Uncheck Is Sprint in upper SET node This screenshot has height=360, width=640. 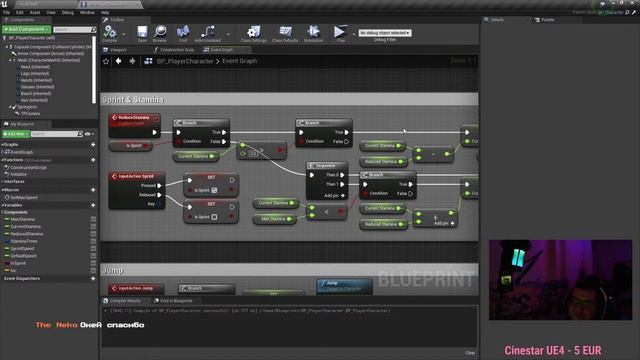[214, 190]
